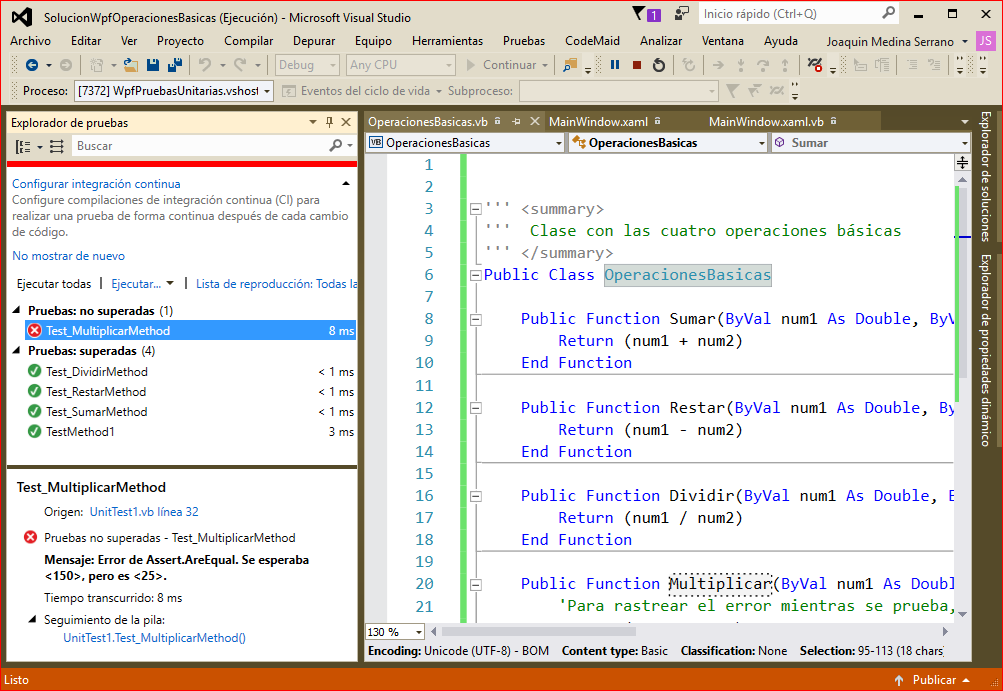Click the JS user account avatar
Viewport: 1003px width, 691px height.
(986, 41)
